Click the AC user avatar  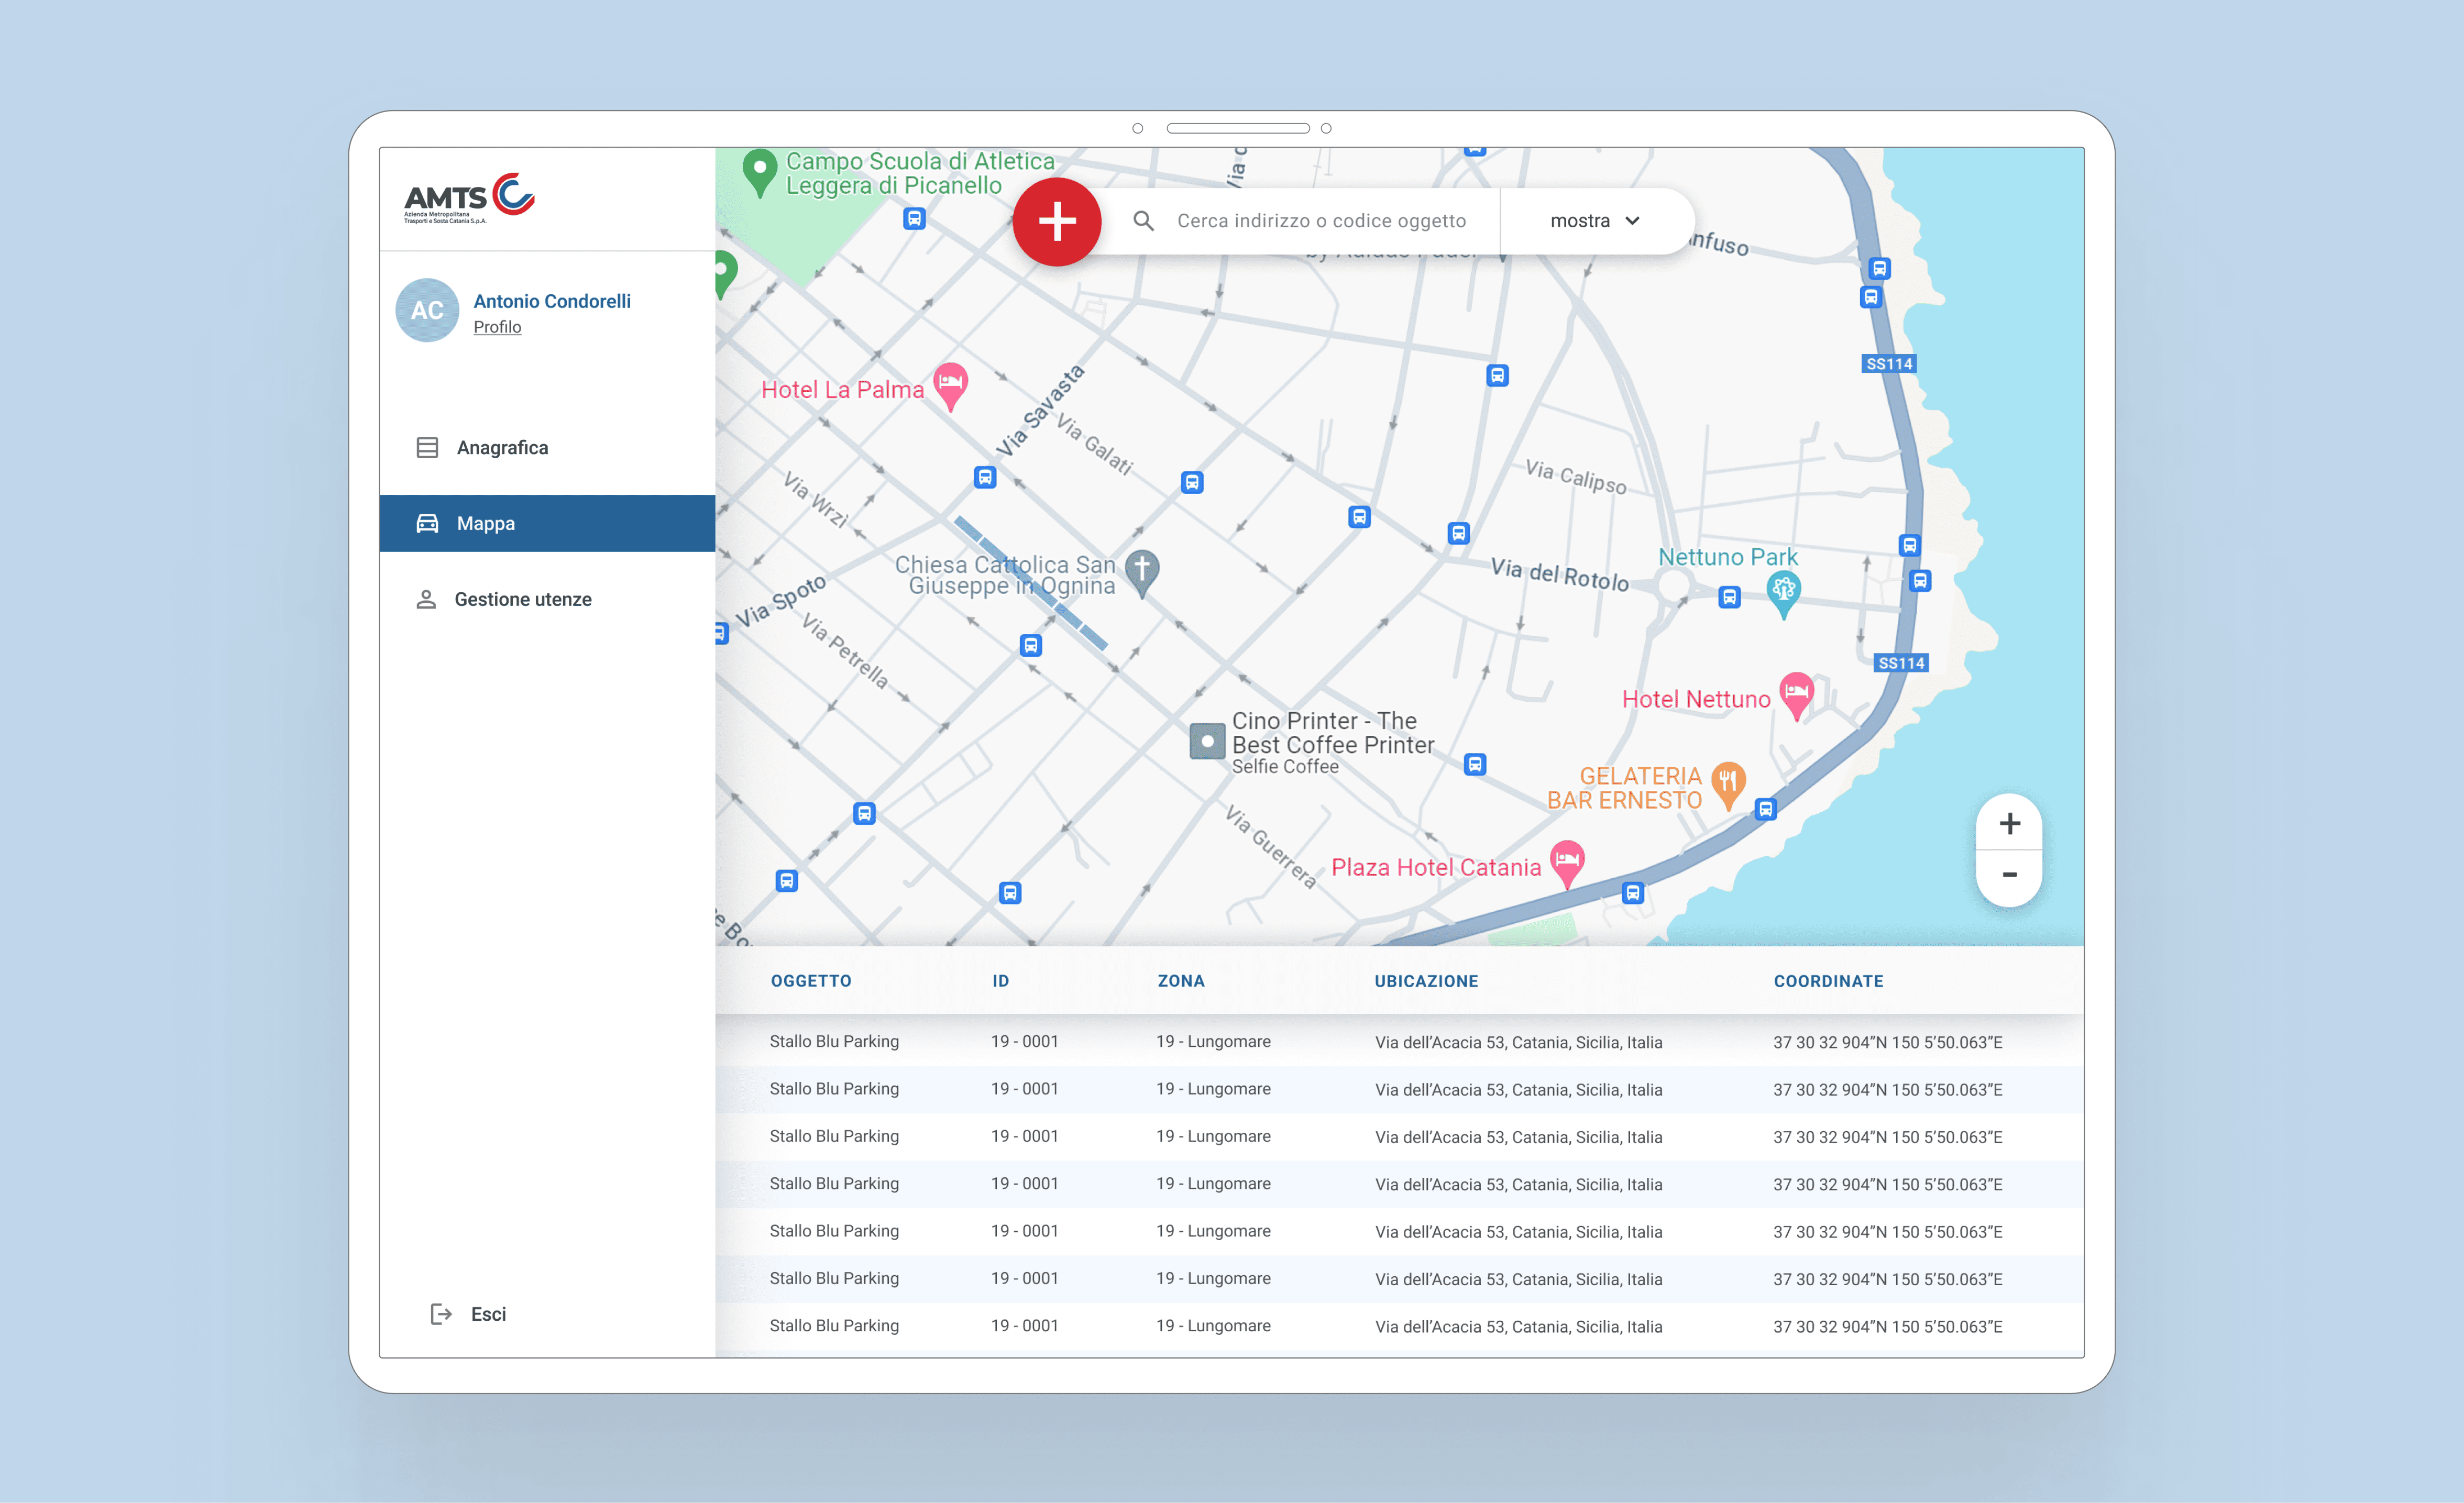pos(427,310)
